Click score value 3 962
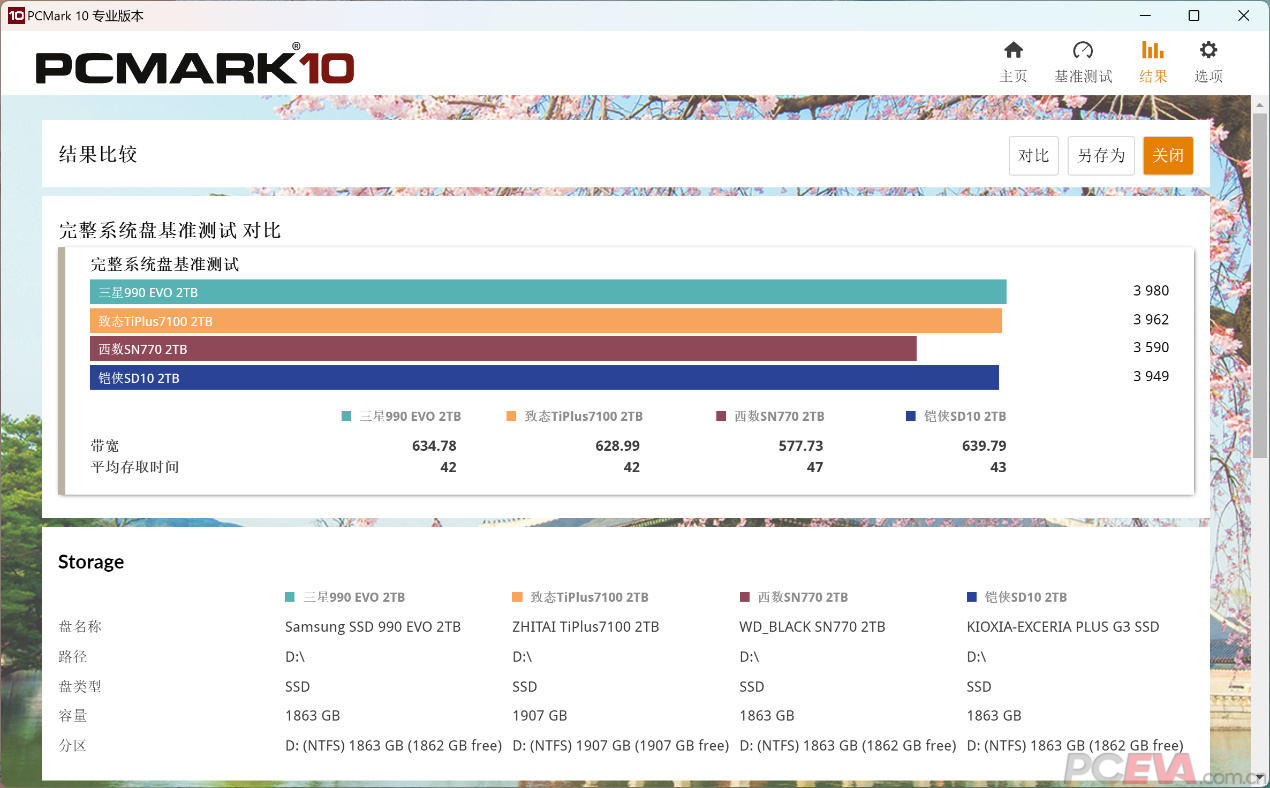The height and width of the screenshot is (788, 1270). click(1151, 320)
